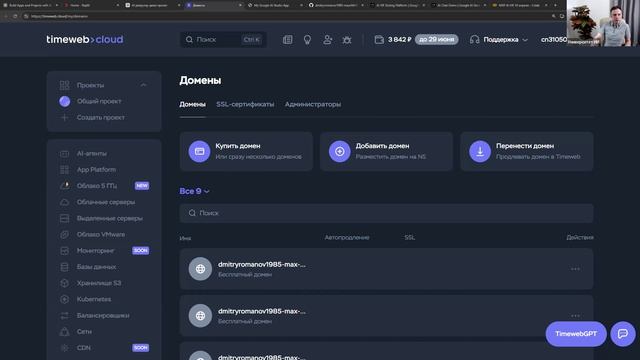Click Перенести домен button
Image resolution: width=640 pixels, height=360 pixels.
pyautogui.click(x=527, y=151)
